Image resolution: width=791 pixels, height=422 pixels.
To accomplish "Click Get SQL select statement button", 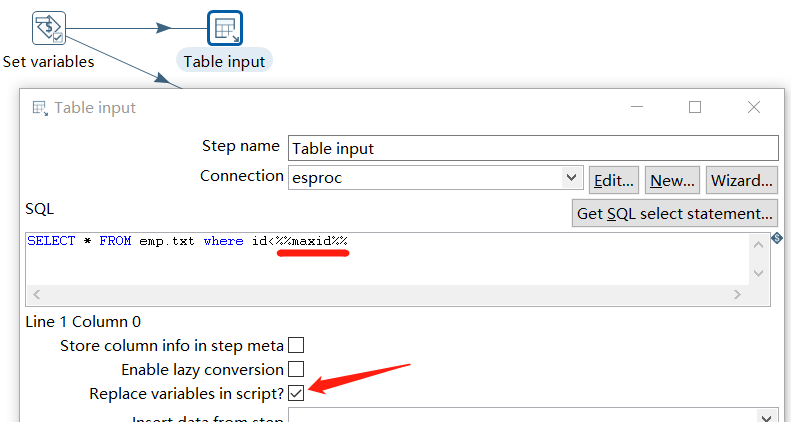I will coord(674,212).
